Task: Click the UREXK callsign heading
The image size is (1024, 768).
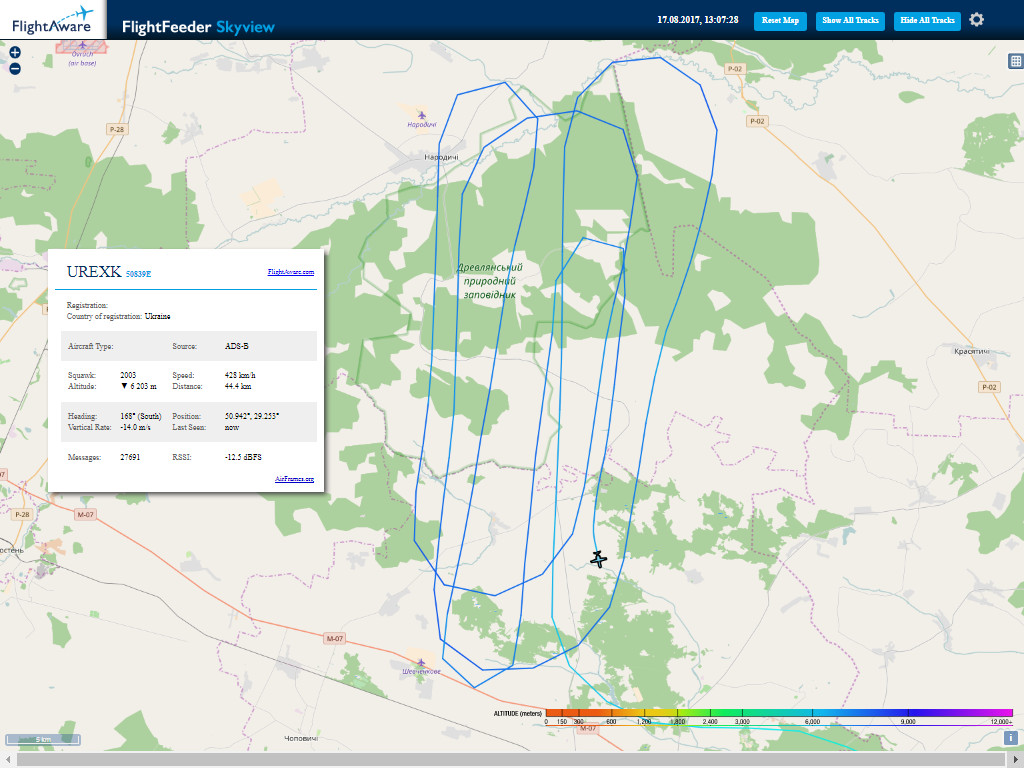Action: pyautogui.click(x=94, y=271)
